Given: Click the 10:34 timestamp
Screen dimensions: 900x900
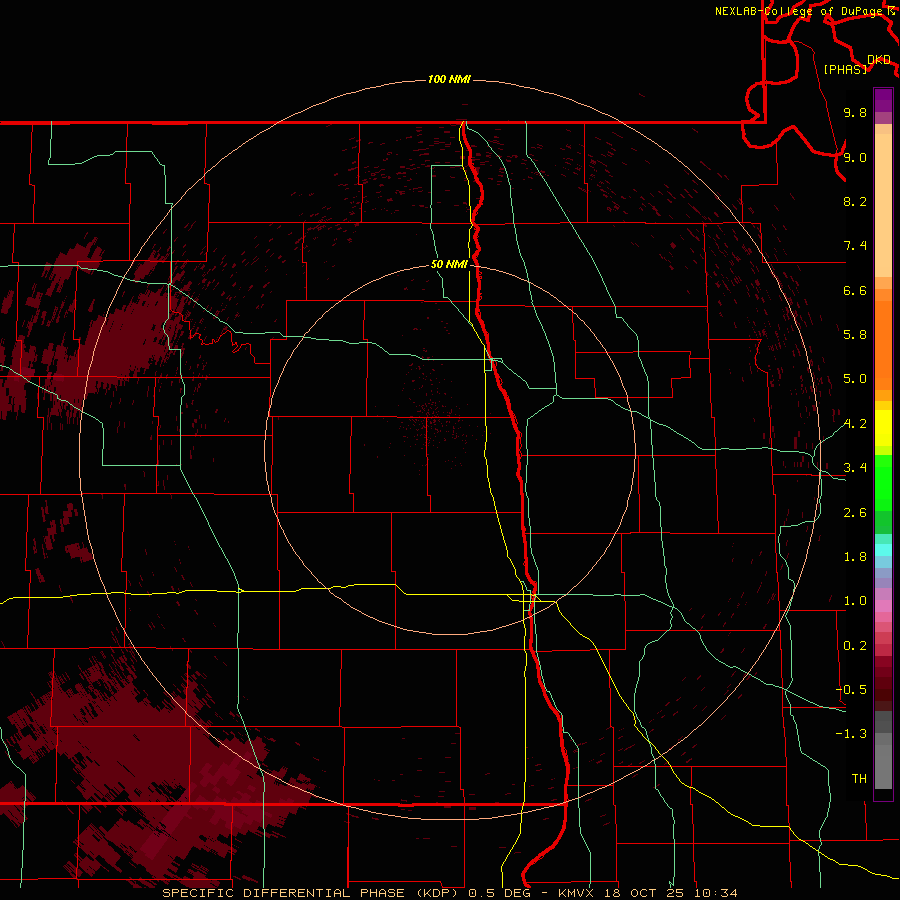Looking at the screenshot, I should [716, 893].
